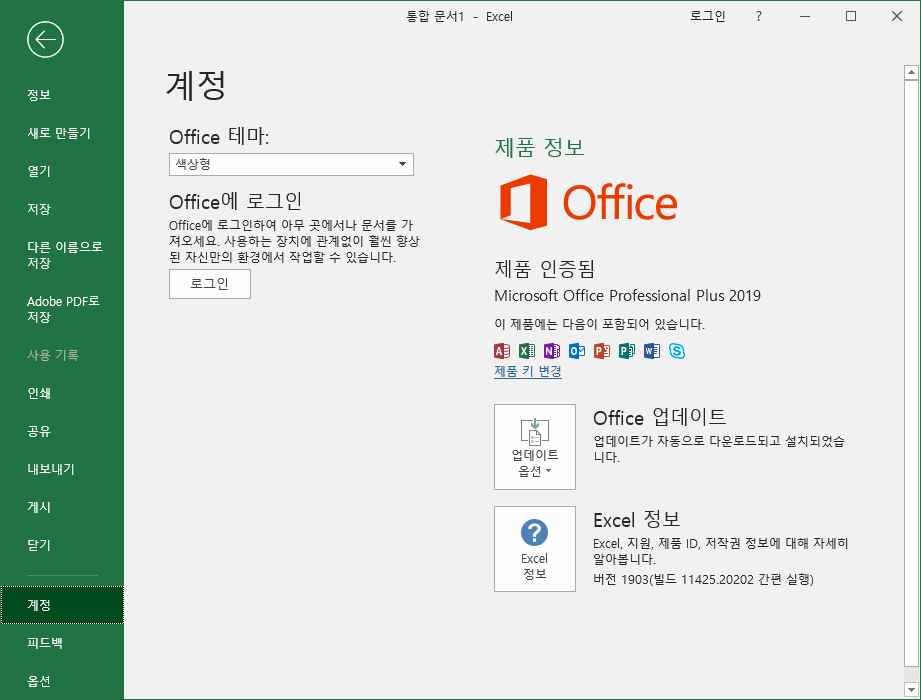Click 로그인 in the title bar

[x=707, y=16]
